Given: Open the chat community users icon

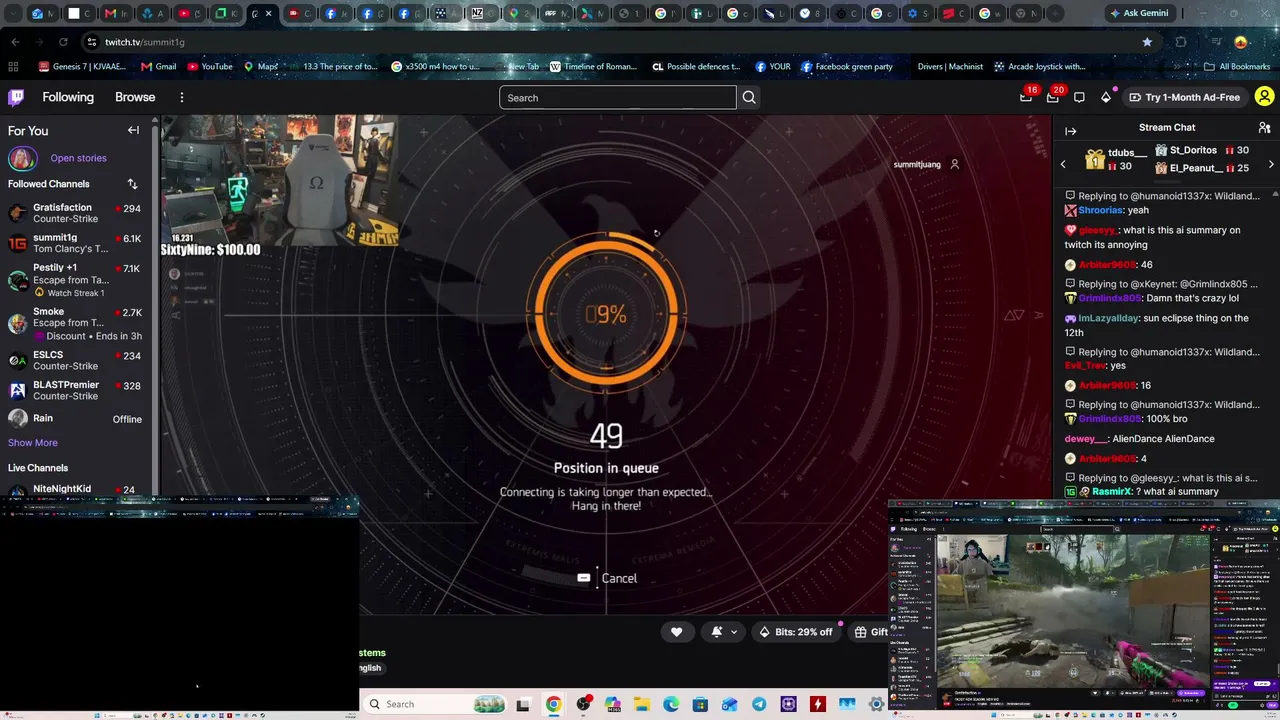Looking at the screenshot, I should [x=1264, y=128].
